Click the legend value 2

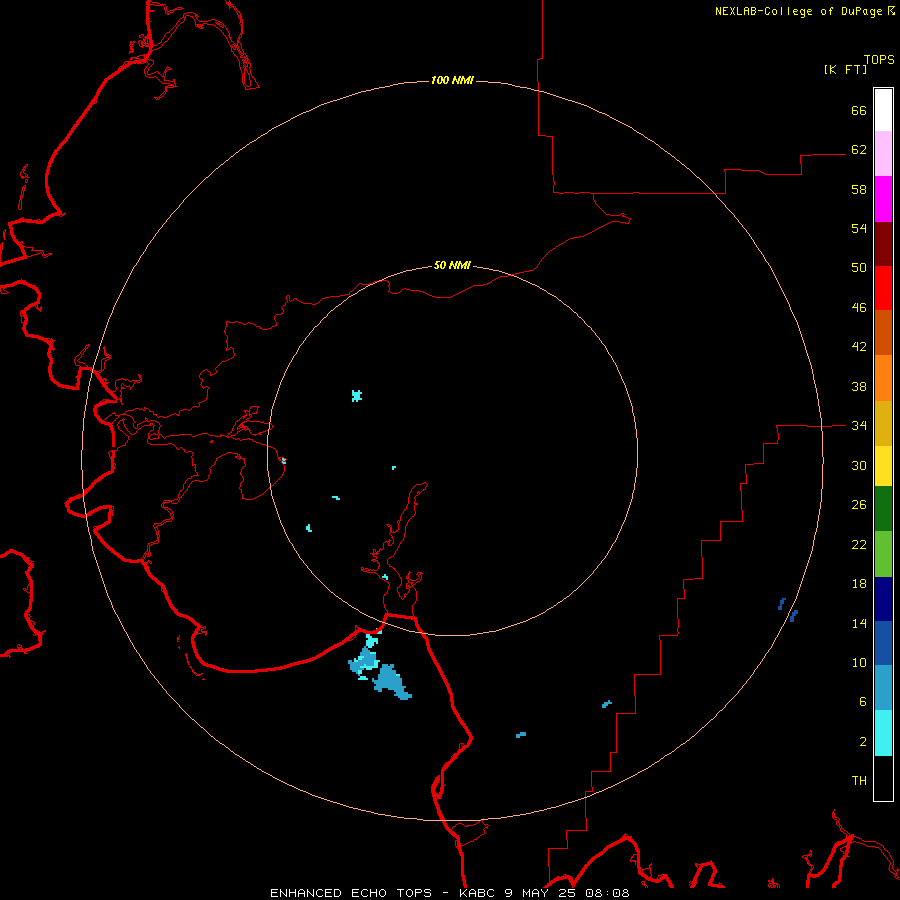863,742
